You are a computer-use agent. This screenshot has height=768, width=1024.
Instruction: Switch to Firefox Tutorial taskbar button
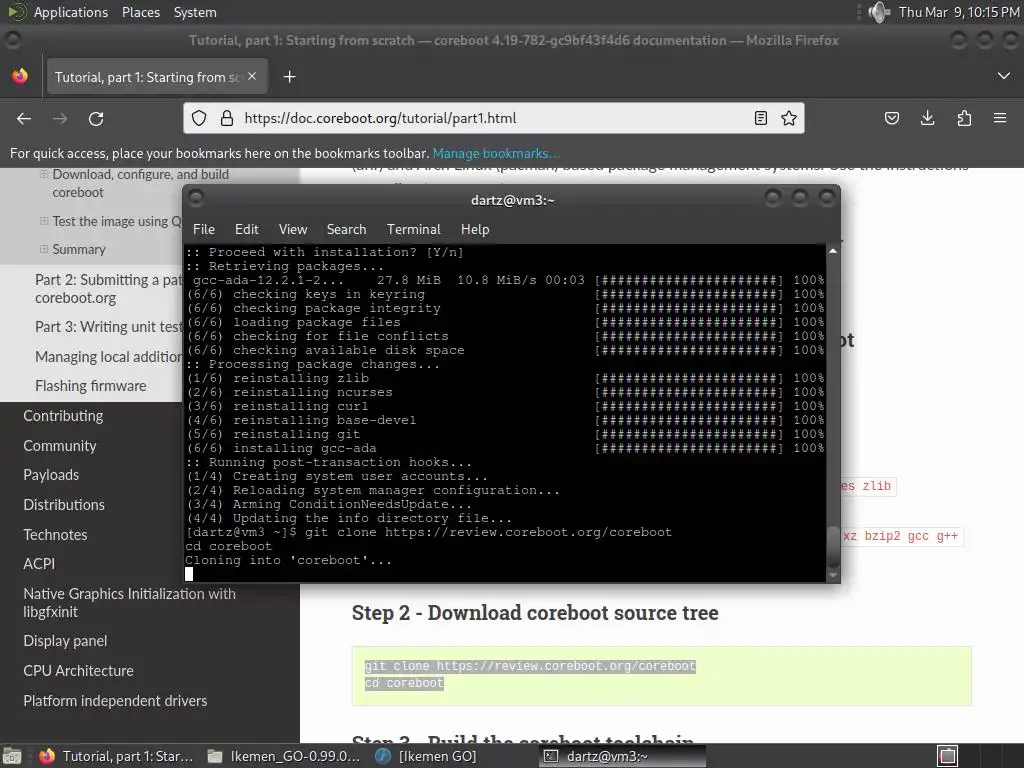(116, 756)
